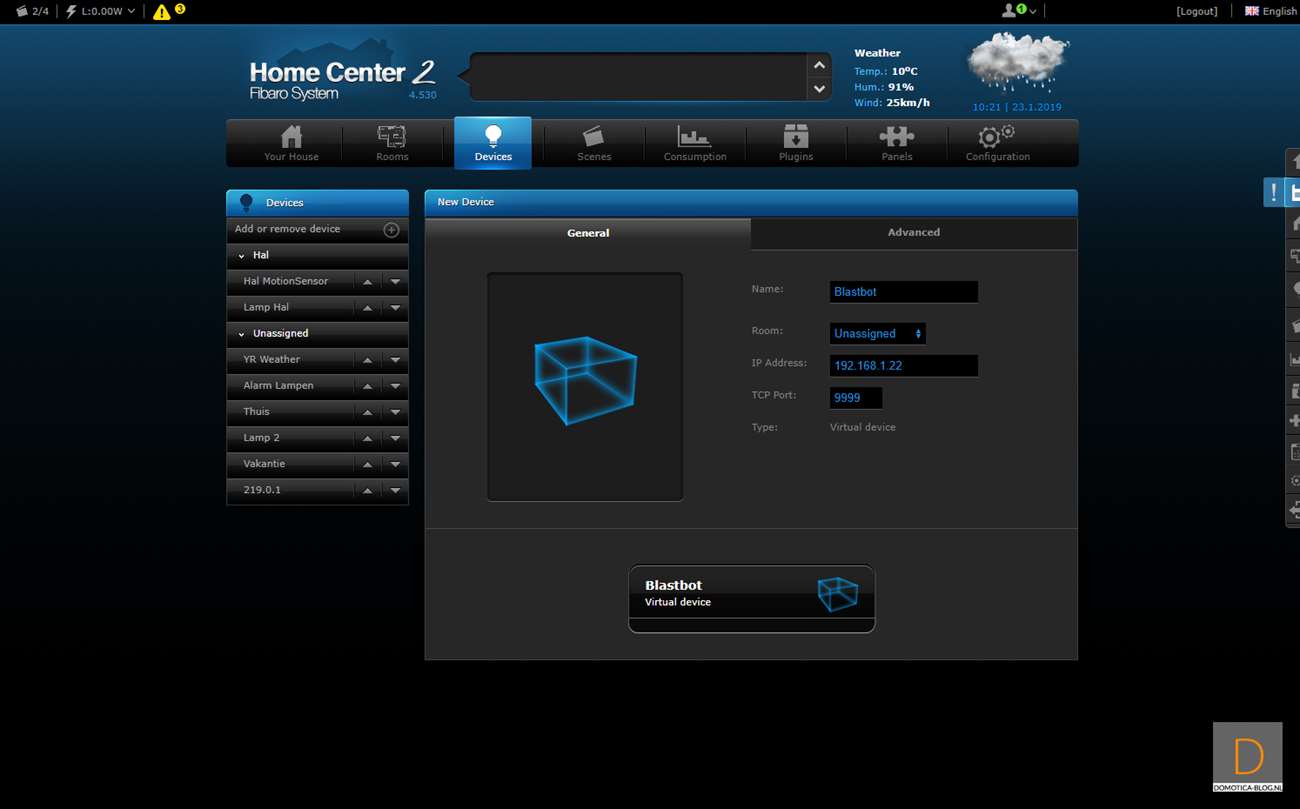Select YR Weather device
The height and width of the screenshot is (809, 1300).
point(271,359)
